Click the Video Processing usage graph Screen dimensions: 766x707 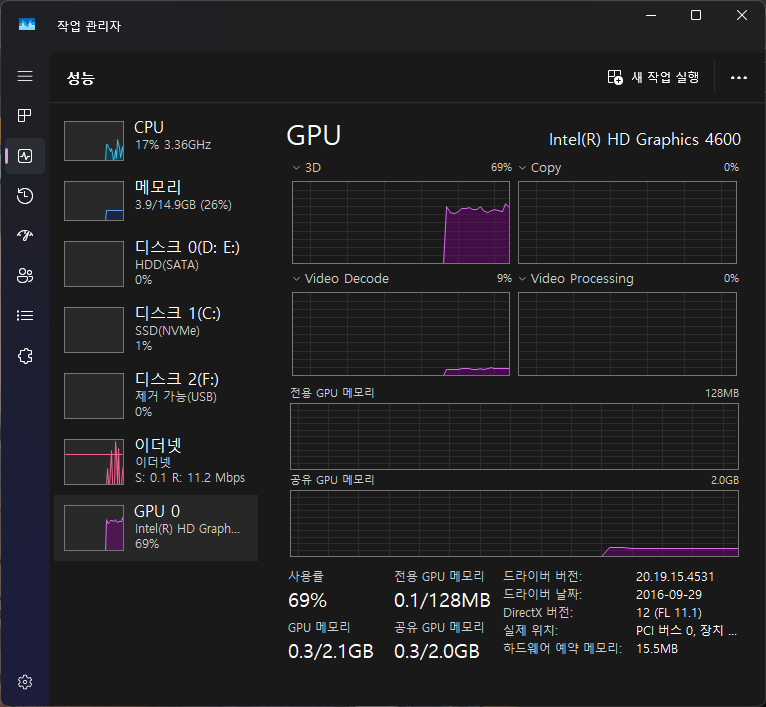point(627,334)
